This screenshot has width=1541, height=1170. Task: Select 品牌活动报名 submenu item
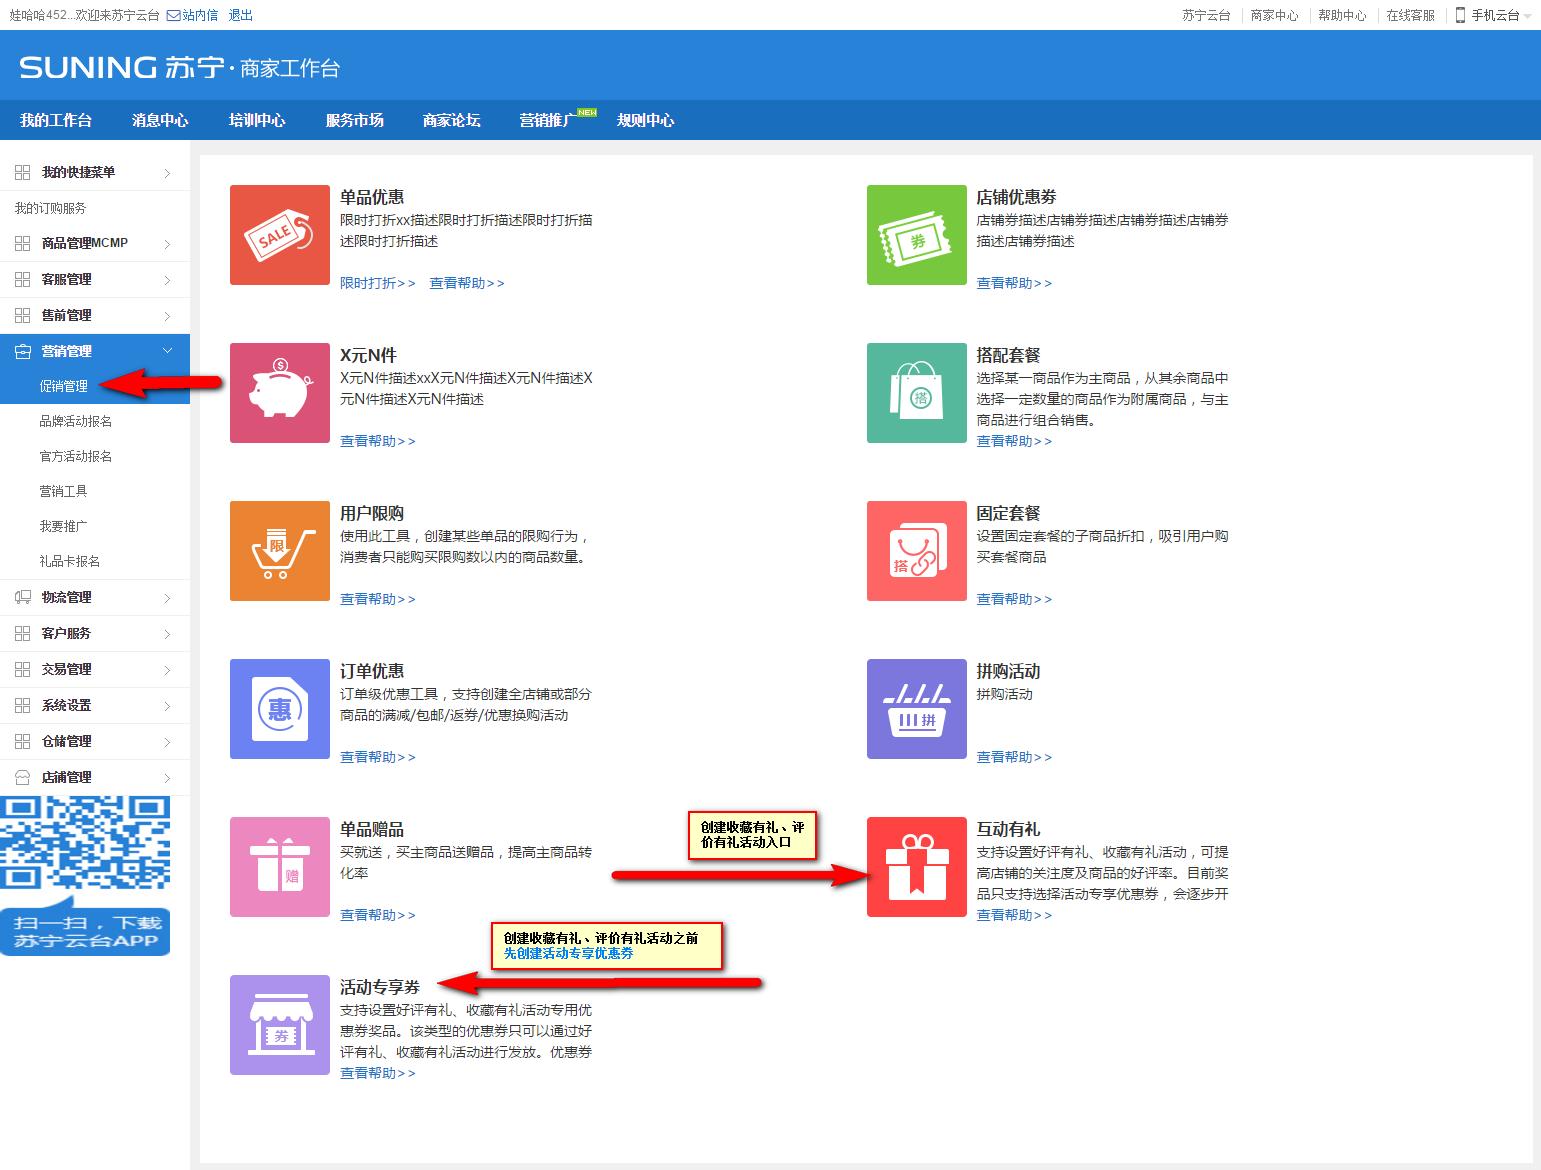[x=76, y=421]
